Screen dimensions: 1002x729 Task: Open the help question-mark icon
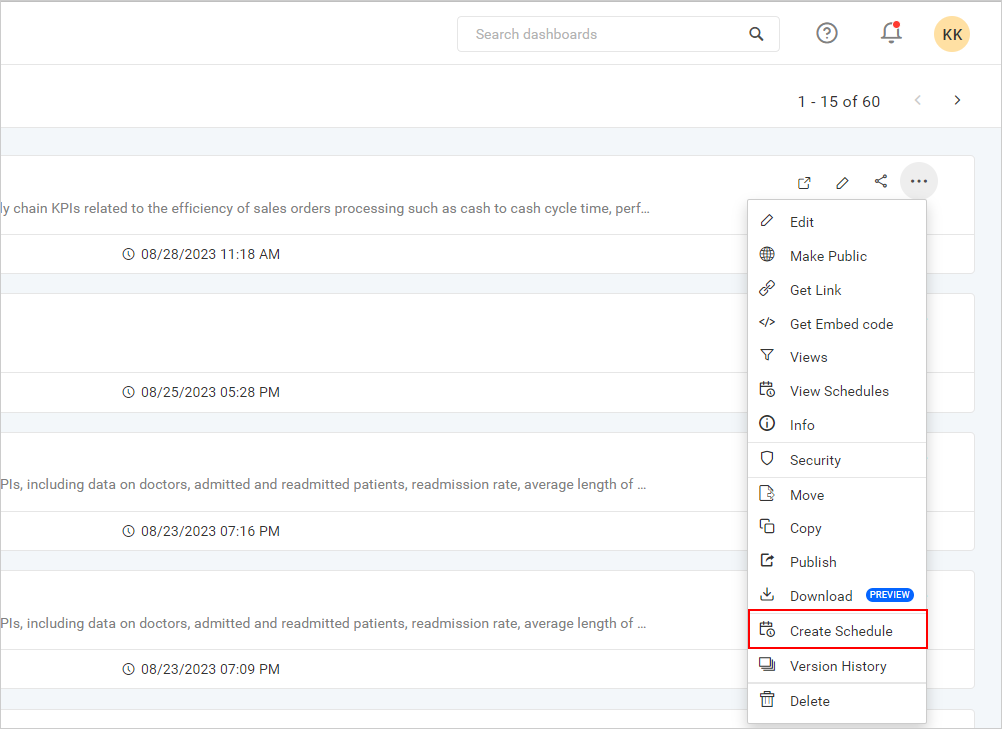[826, 33]
